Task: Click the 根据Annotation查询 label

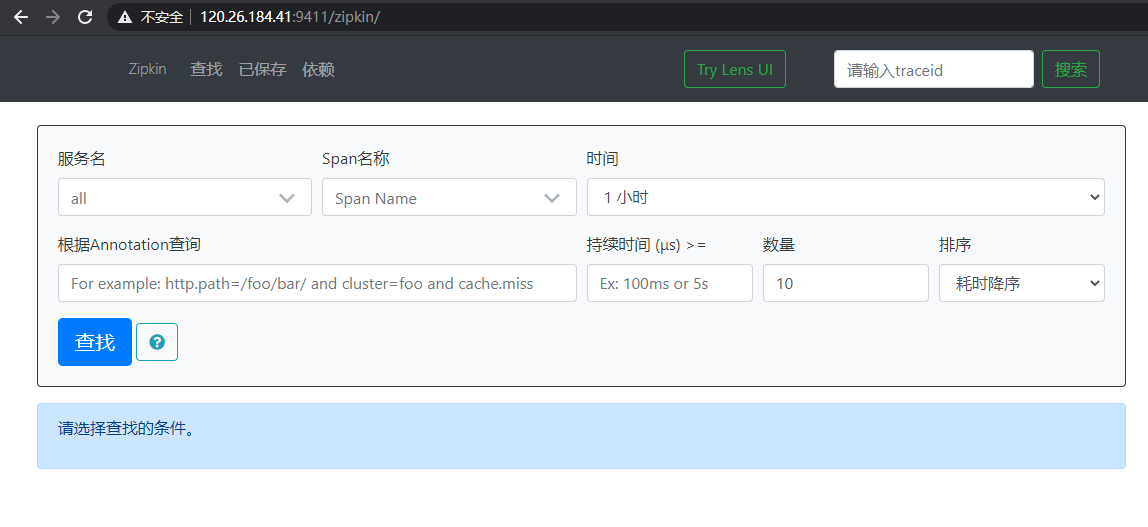Action: tap(129, 245)
